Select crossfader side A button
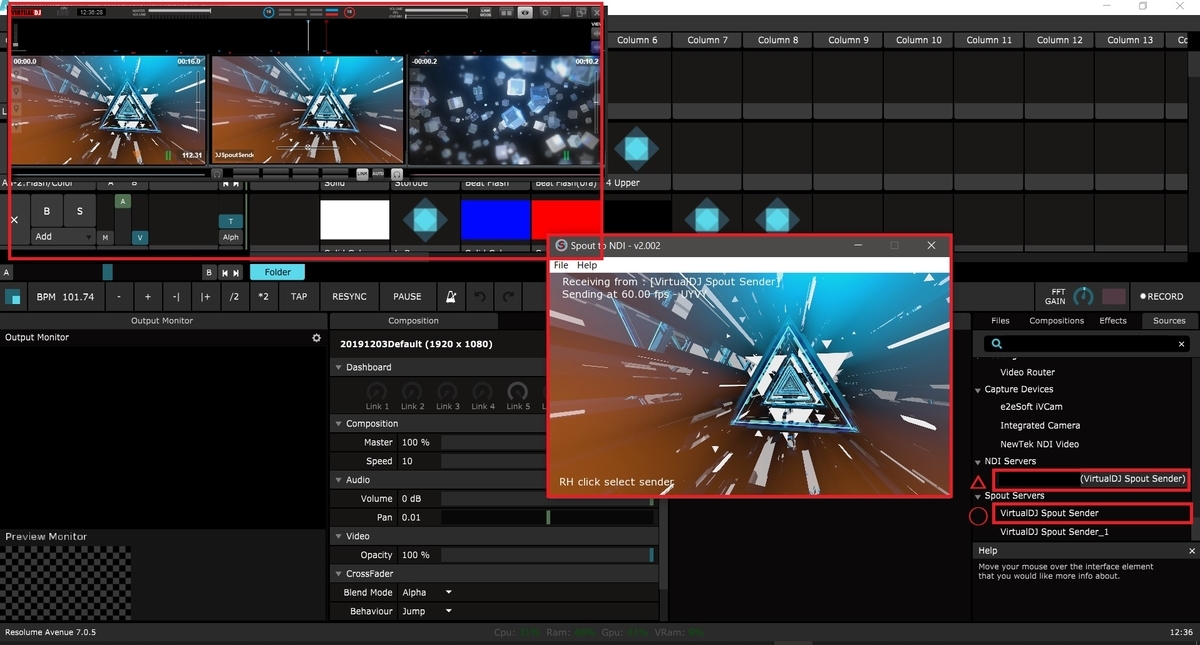The image size is (1200, 645). (x=7, y=272)
